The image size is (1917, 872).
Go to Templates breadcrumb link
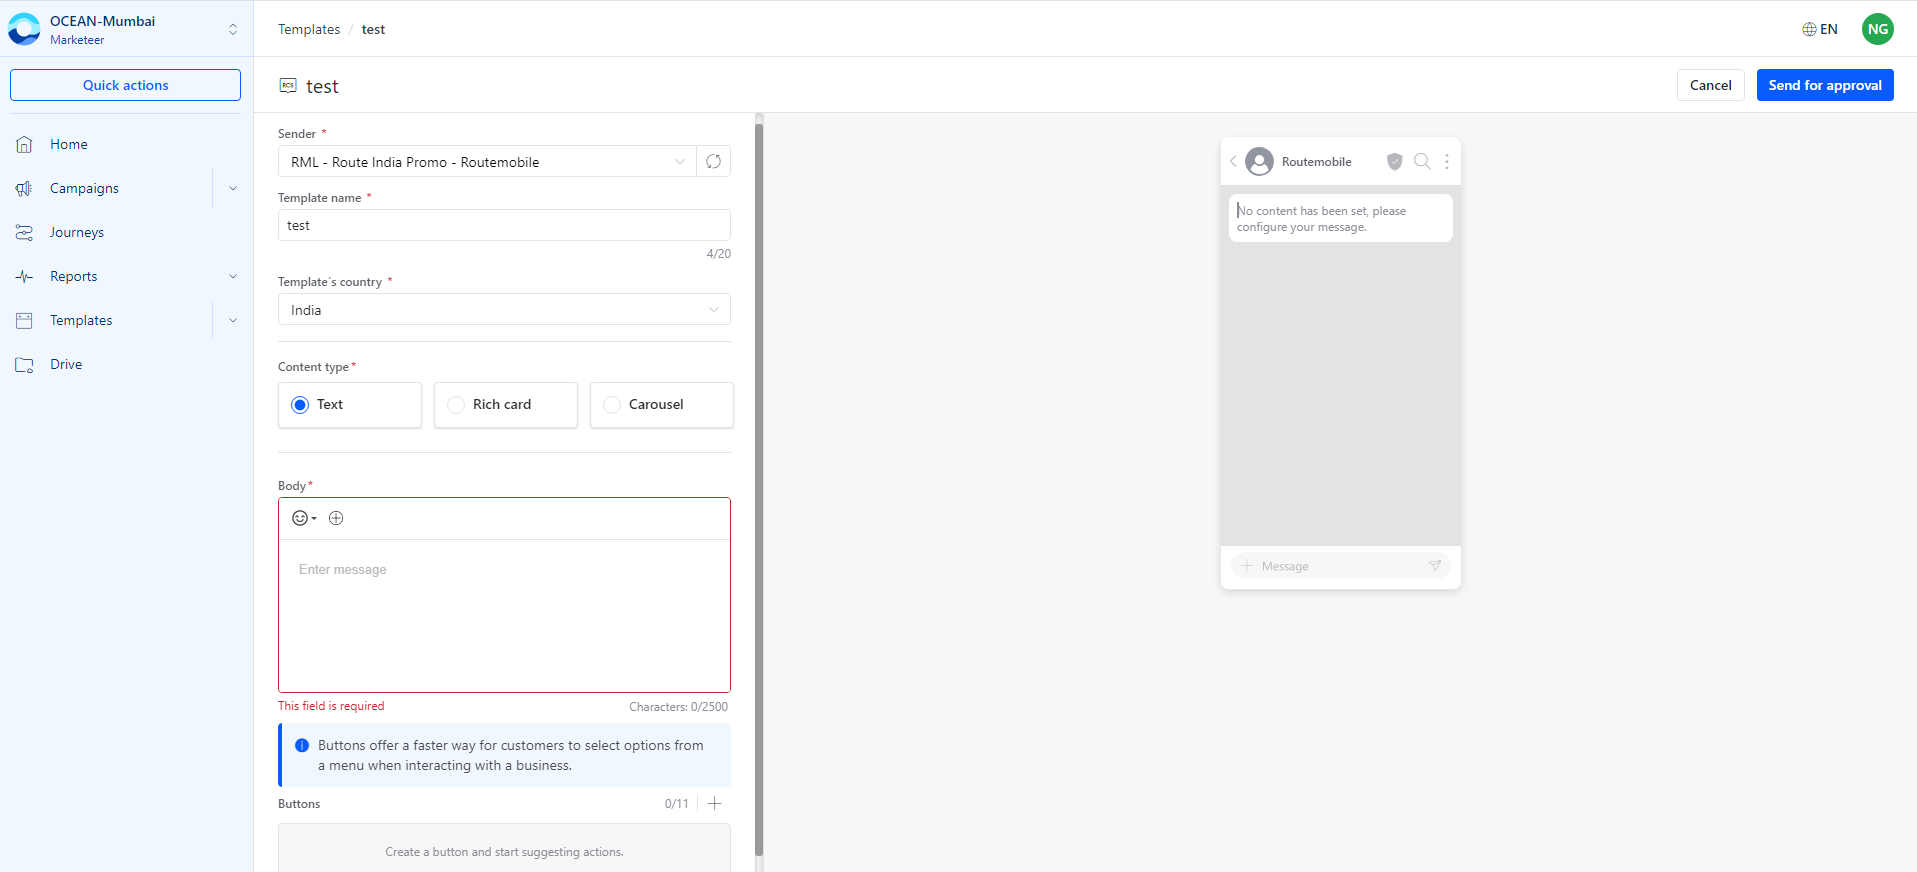309,29
